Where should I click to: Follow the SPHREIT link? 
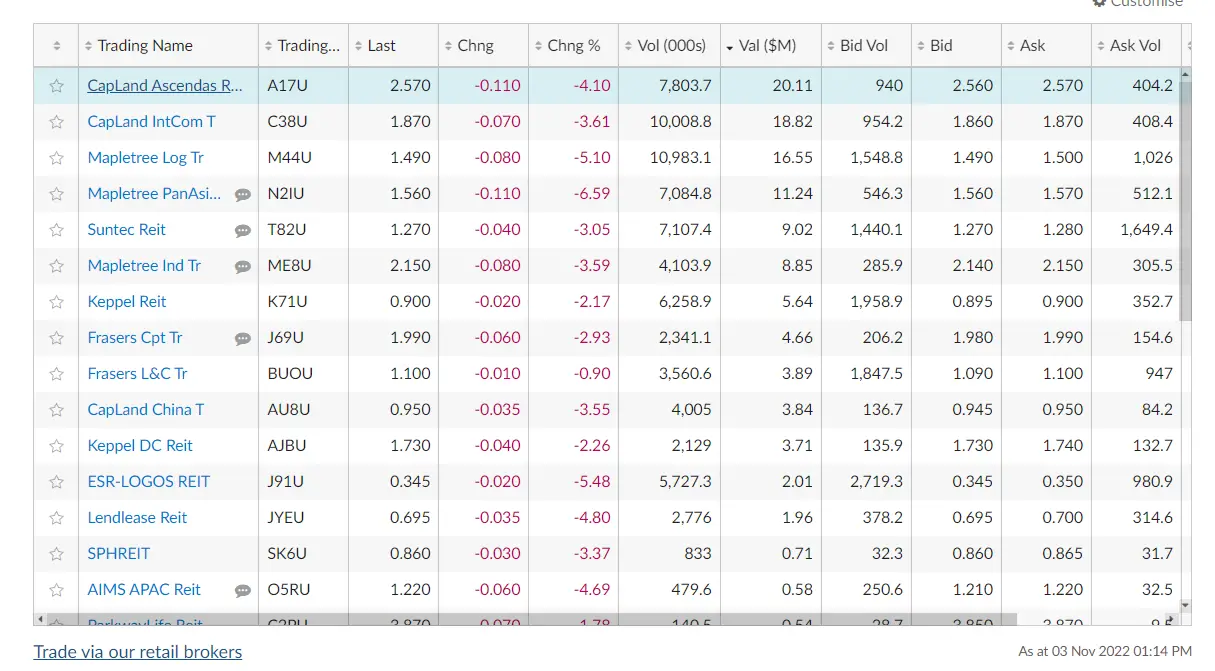point(119,554)
